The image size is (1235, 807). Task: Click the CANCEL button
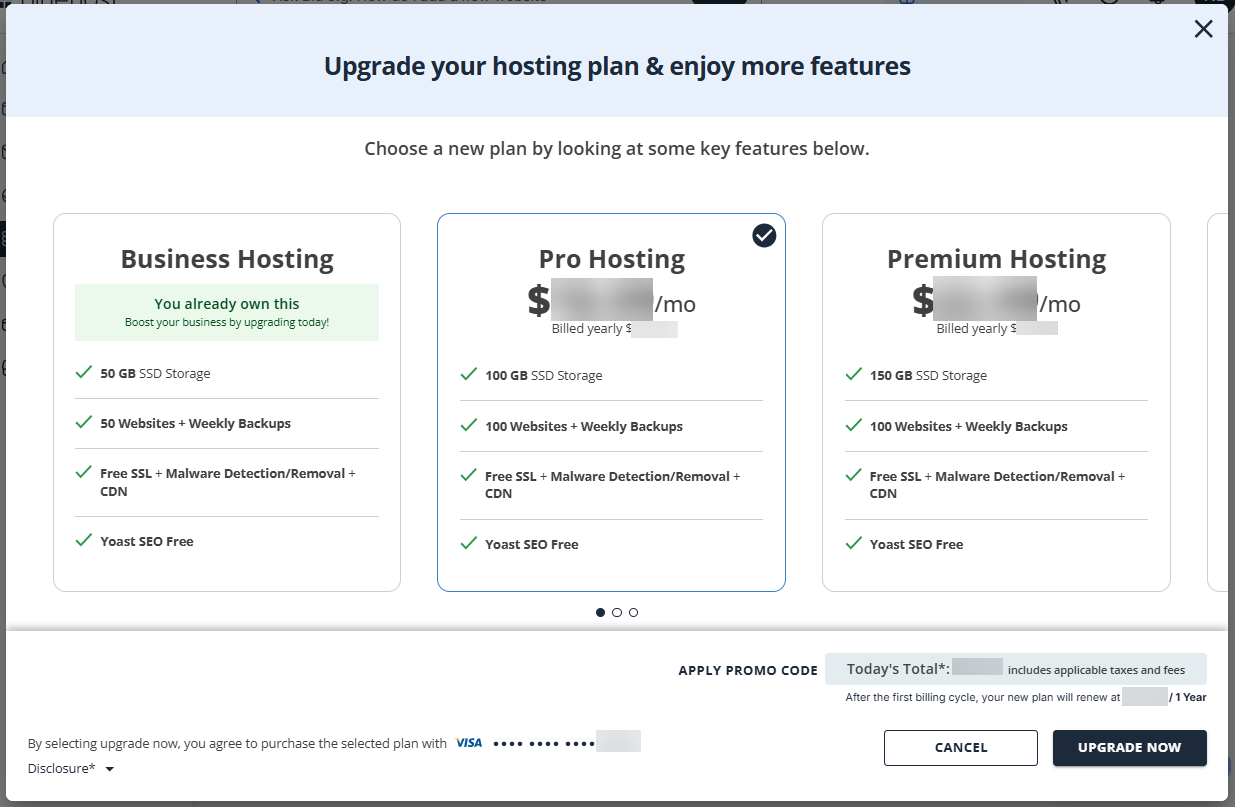960,747
